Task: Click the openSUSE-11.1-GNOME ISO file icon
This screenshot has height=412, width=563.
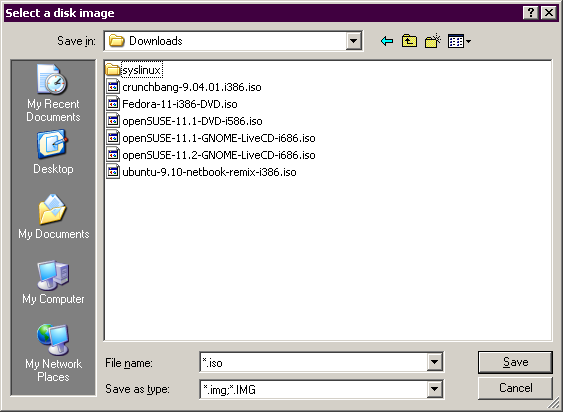Action: pyautogui.click(x=113, y=138)
